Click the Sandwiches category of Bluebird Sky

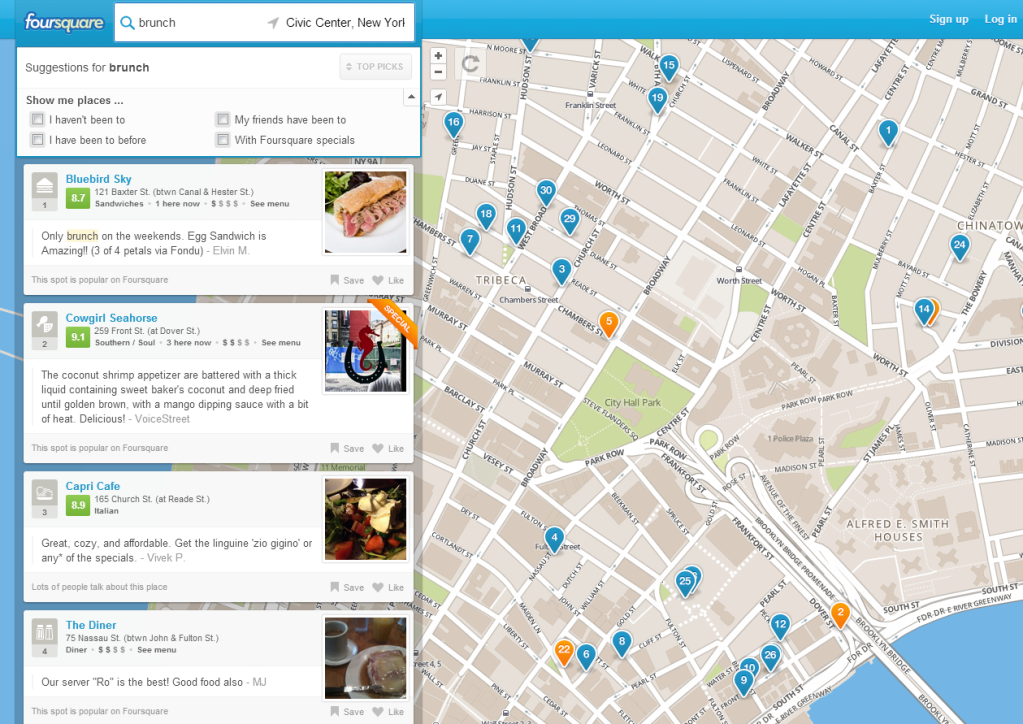tap(119, 204)
